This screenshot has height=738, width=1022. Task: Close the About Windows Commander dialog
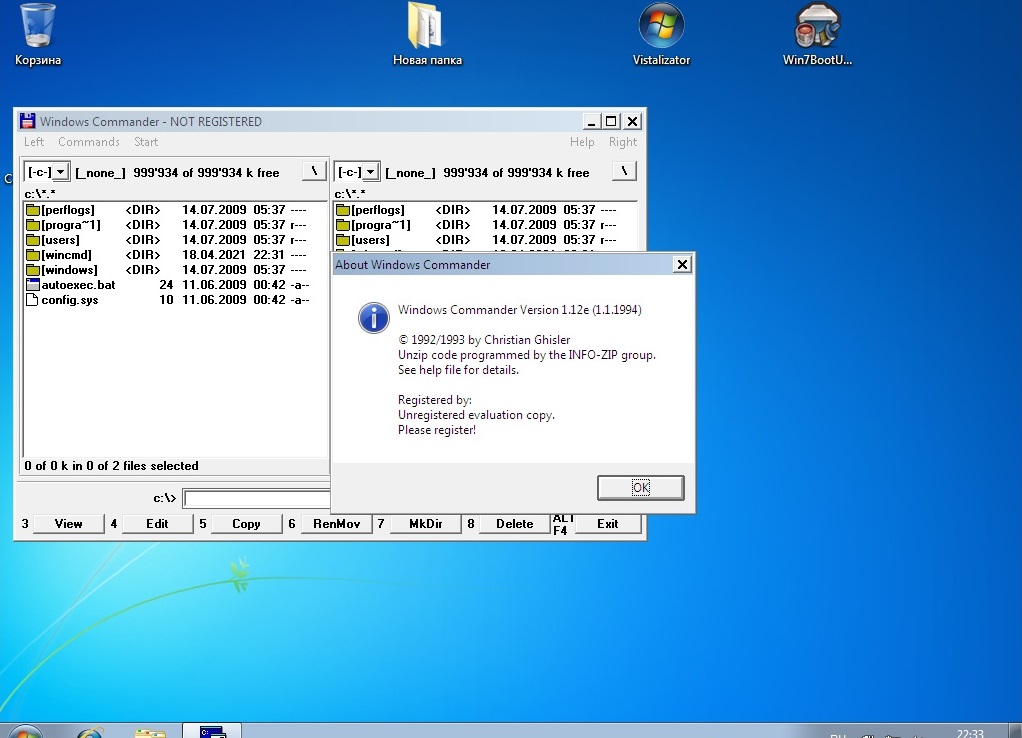pyautogui.click(x=682, y=264)
